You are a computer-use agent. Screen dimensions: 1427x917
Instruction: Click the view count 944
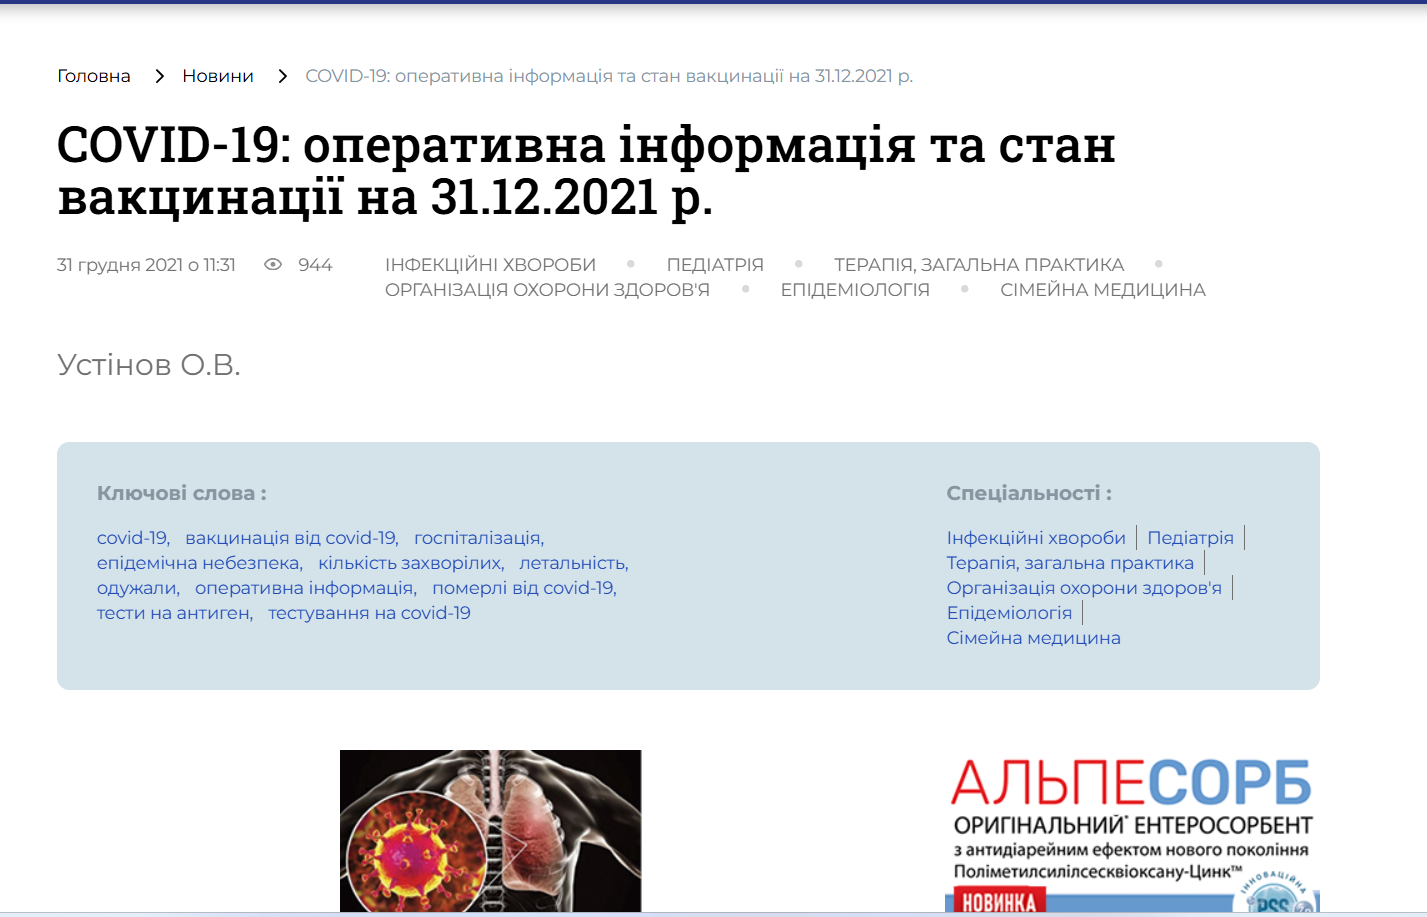(315, 265)
